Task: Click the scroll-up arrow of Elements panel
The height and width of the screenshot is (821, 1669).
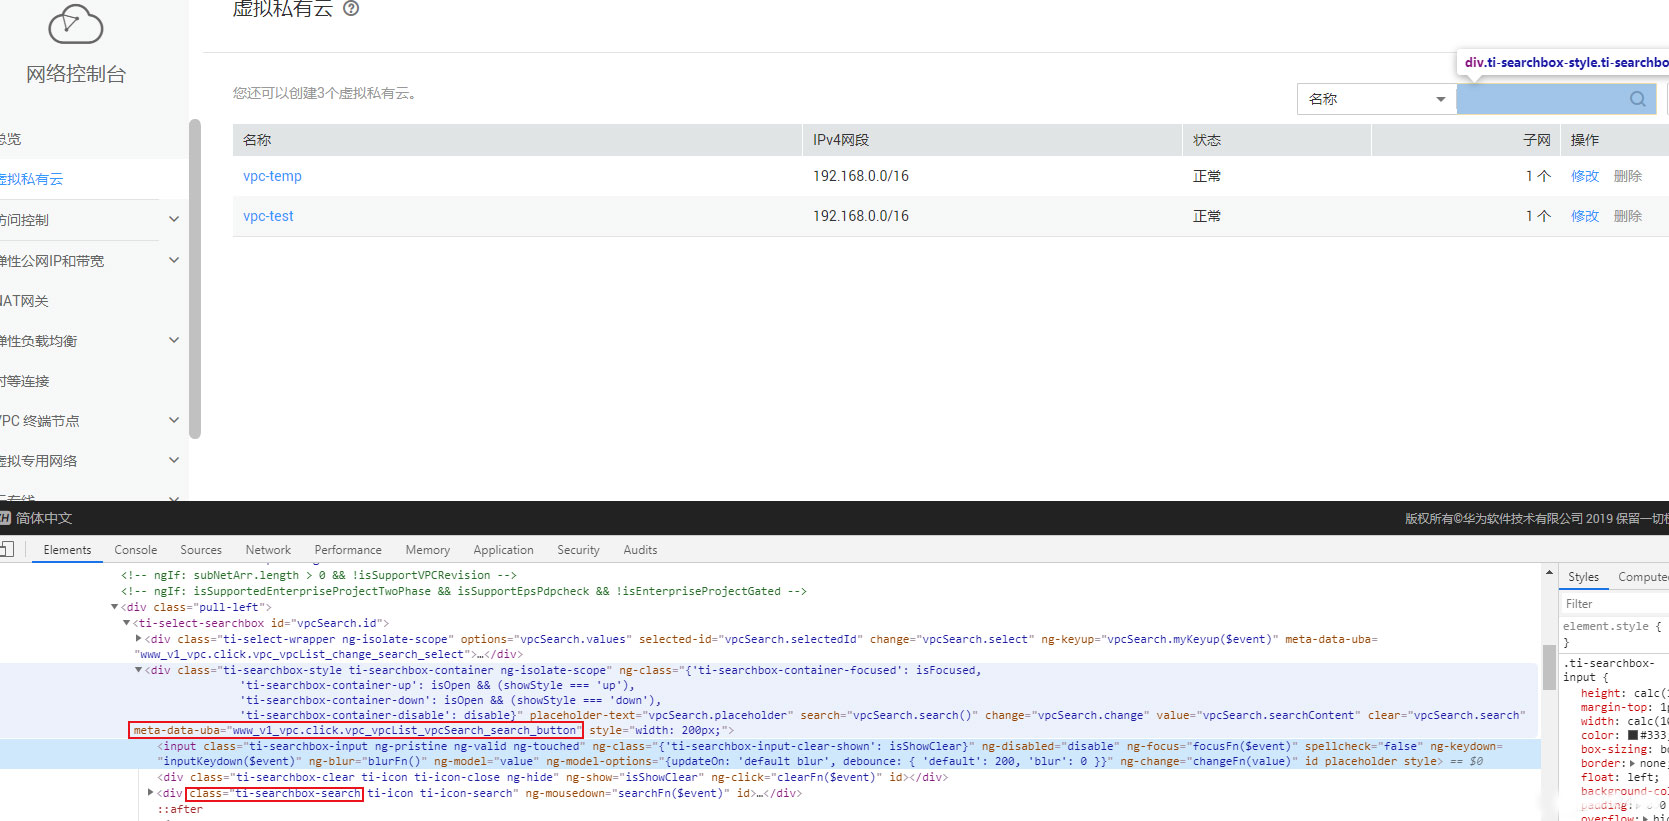Action: tap(1548, 573)
